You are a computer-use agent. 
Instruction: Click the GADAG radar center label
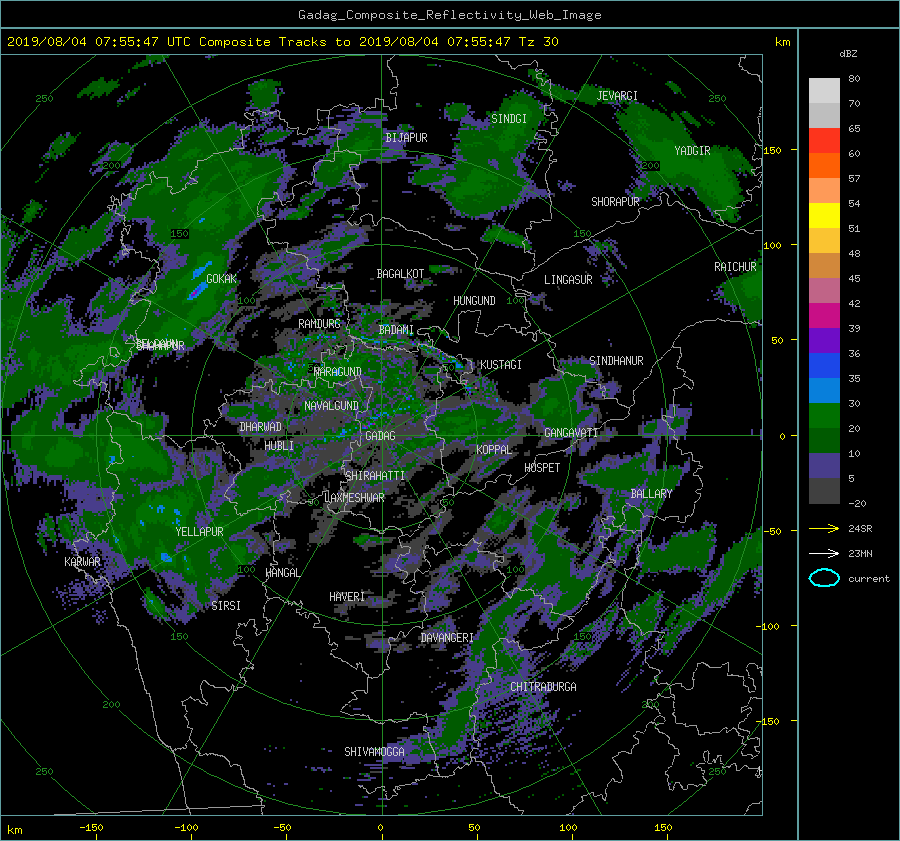click(x=380, y=436)
